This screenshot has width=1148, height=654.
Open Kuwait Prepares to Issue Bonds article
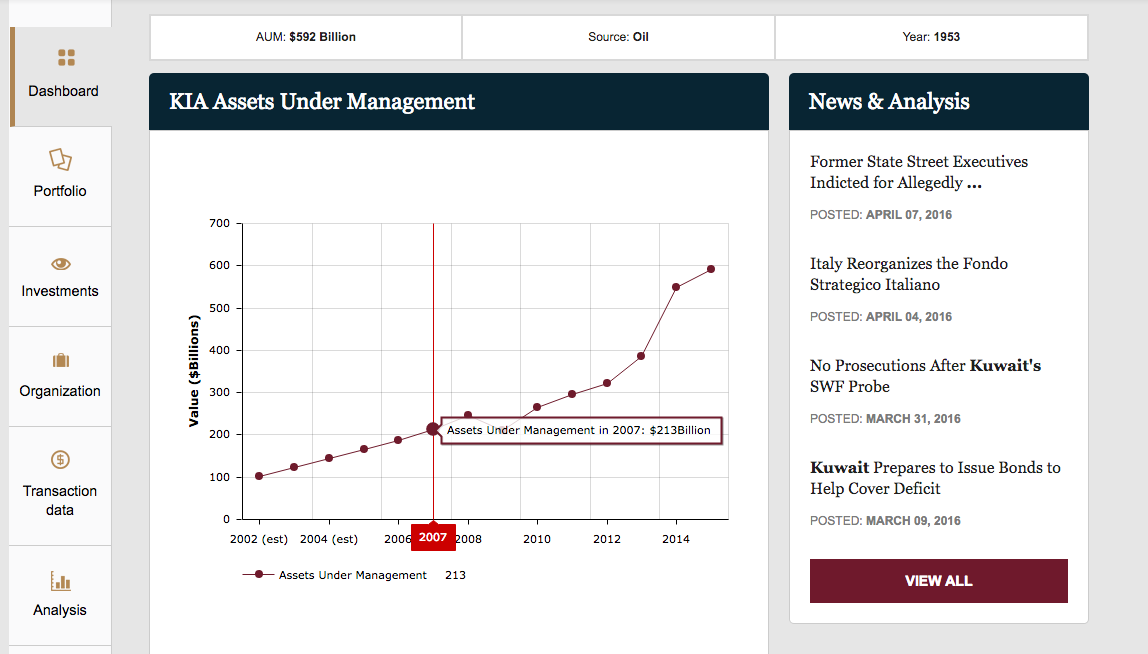click(x=935, y=478)
